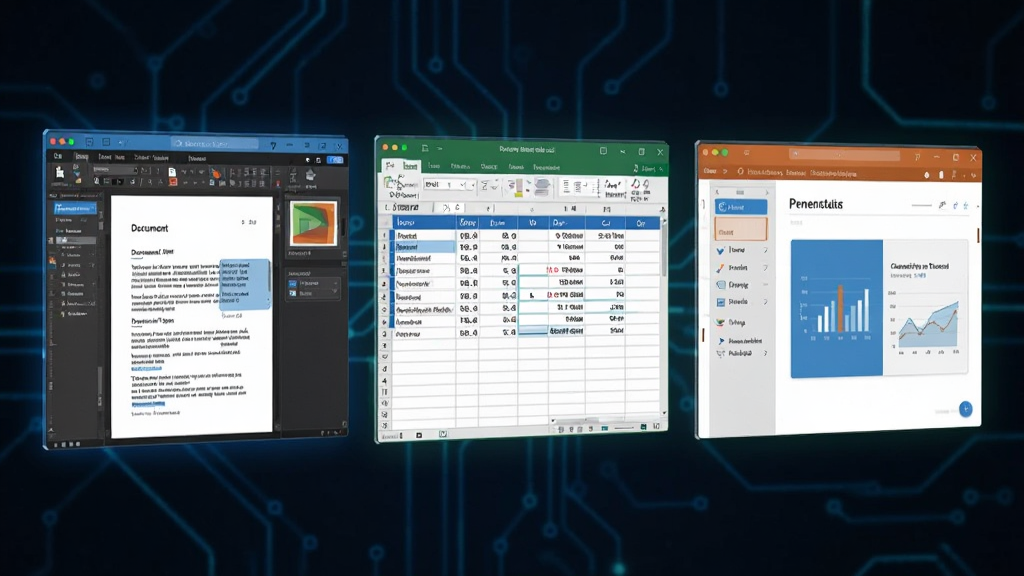Click the paste clipboard icon in dark document ribbon
1024x576 pixels.
point(60,172)
